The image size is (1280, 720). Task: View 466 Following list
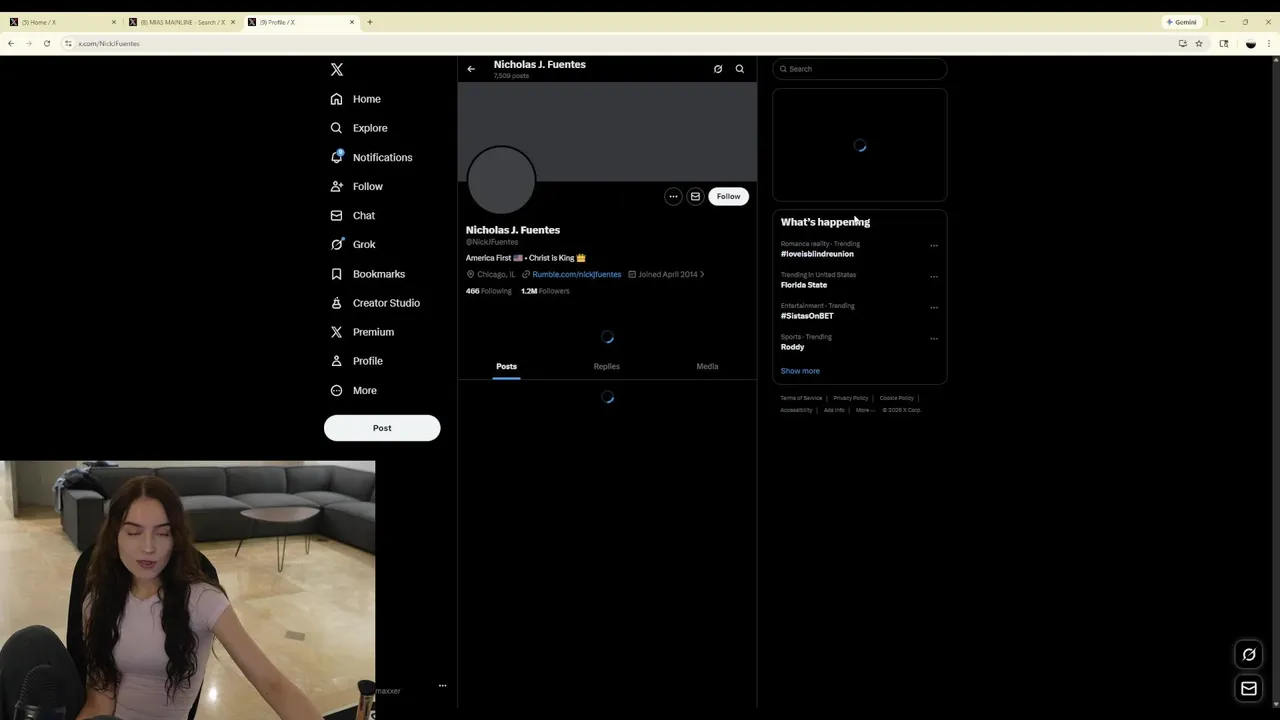(489, 291)
